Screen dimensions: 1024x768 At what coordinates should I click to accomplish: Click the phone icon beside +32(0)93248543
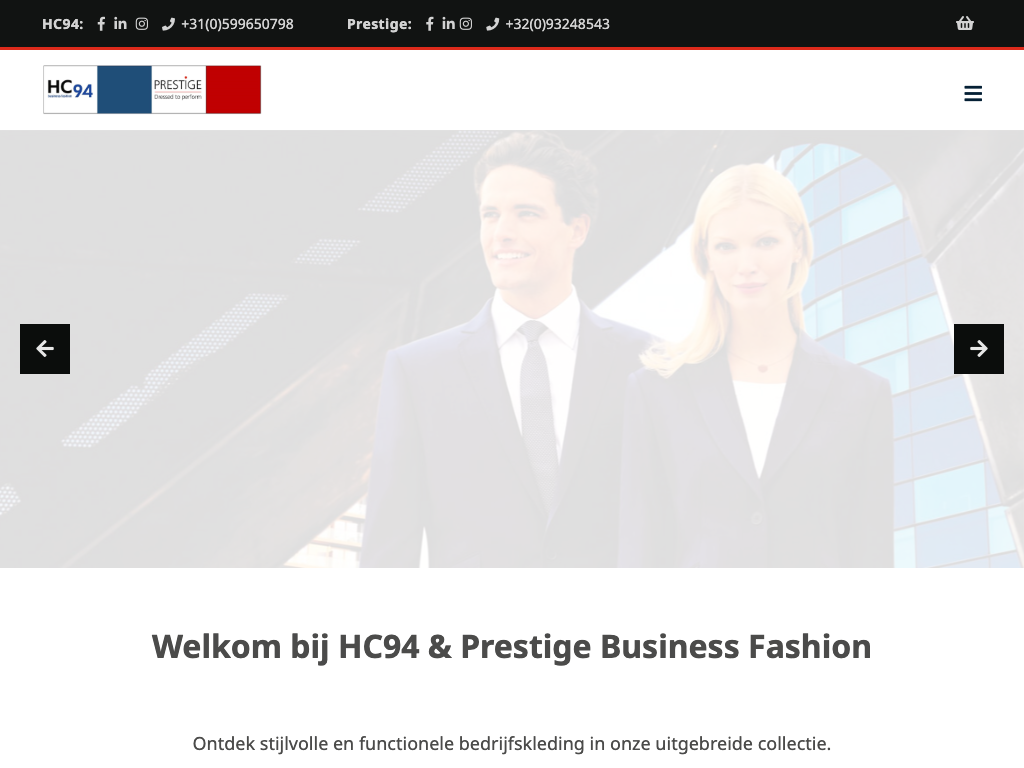coord(492,24)
